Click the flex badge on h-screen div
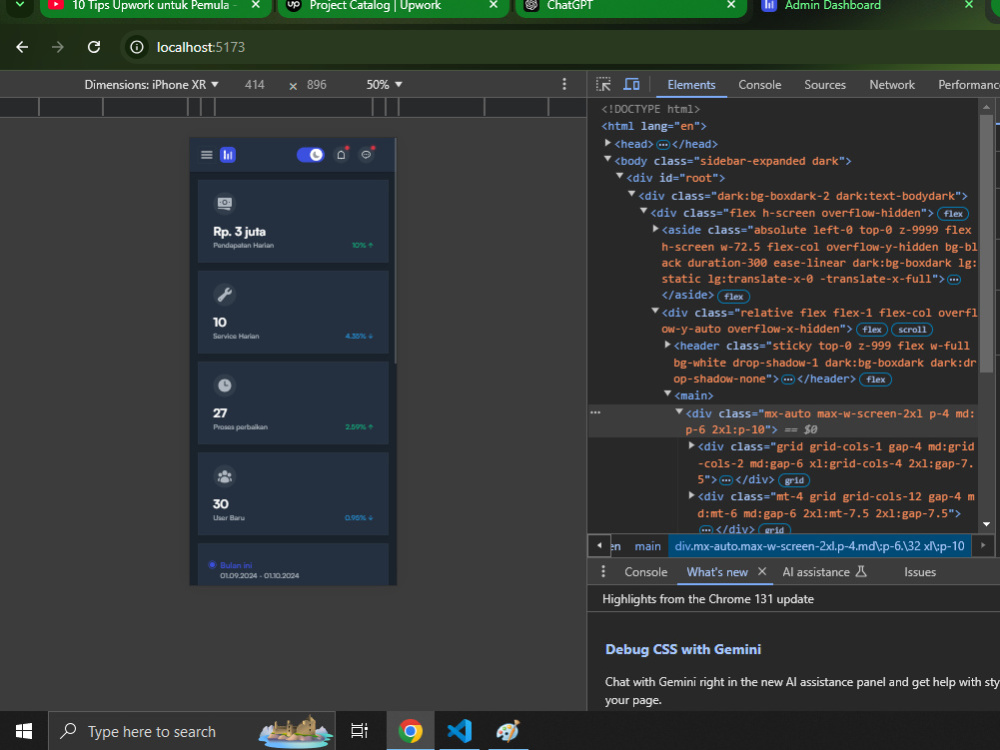 [x=953, y=214]
